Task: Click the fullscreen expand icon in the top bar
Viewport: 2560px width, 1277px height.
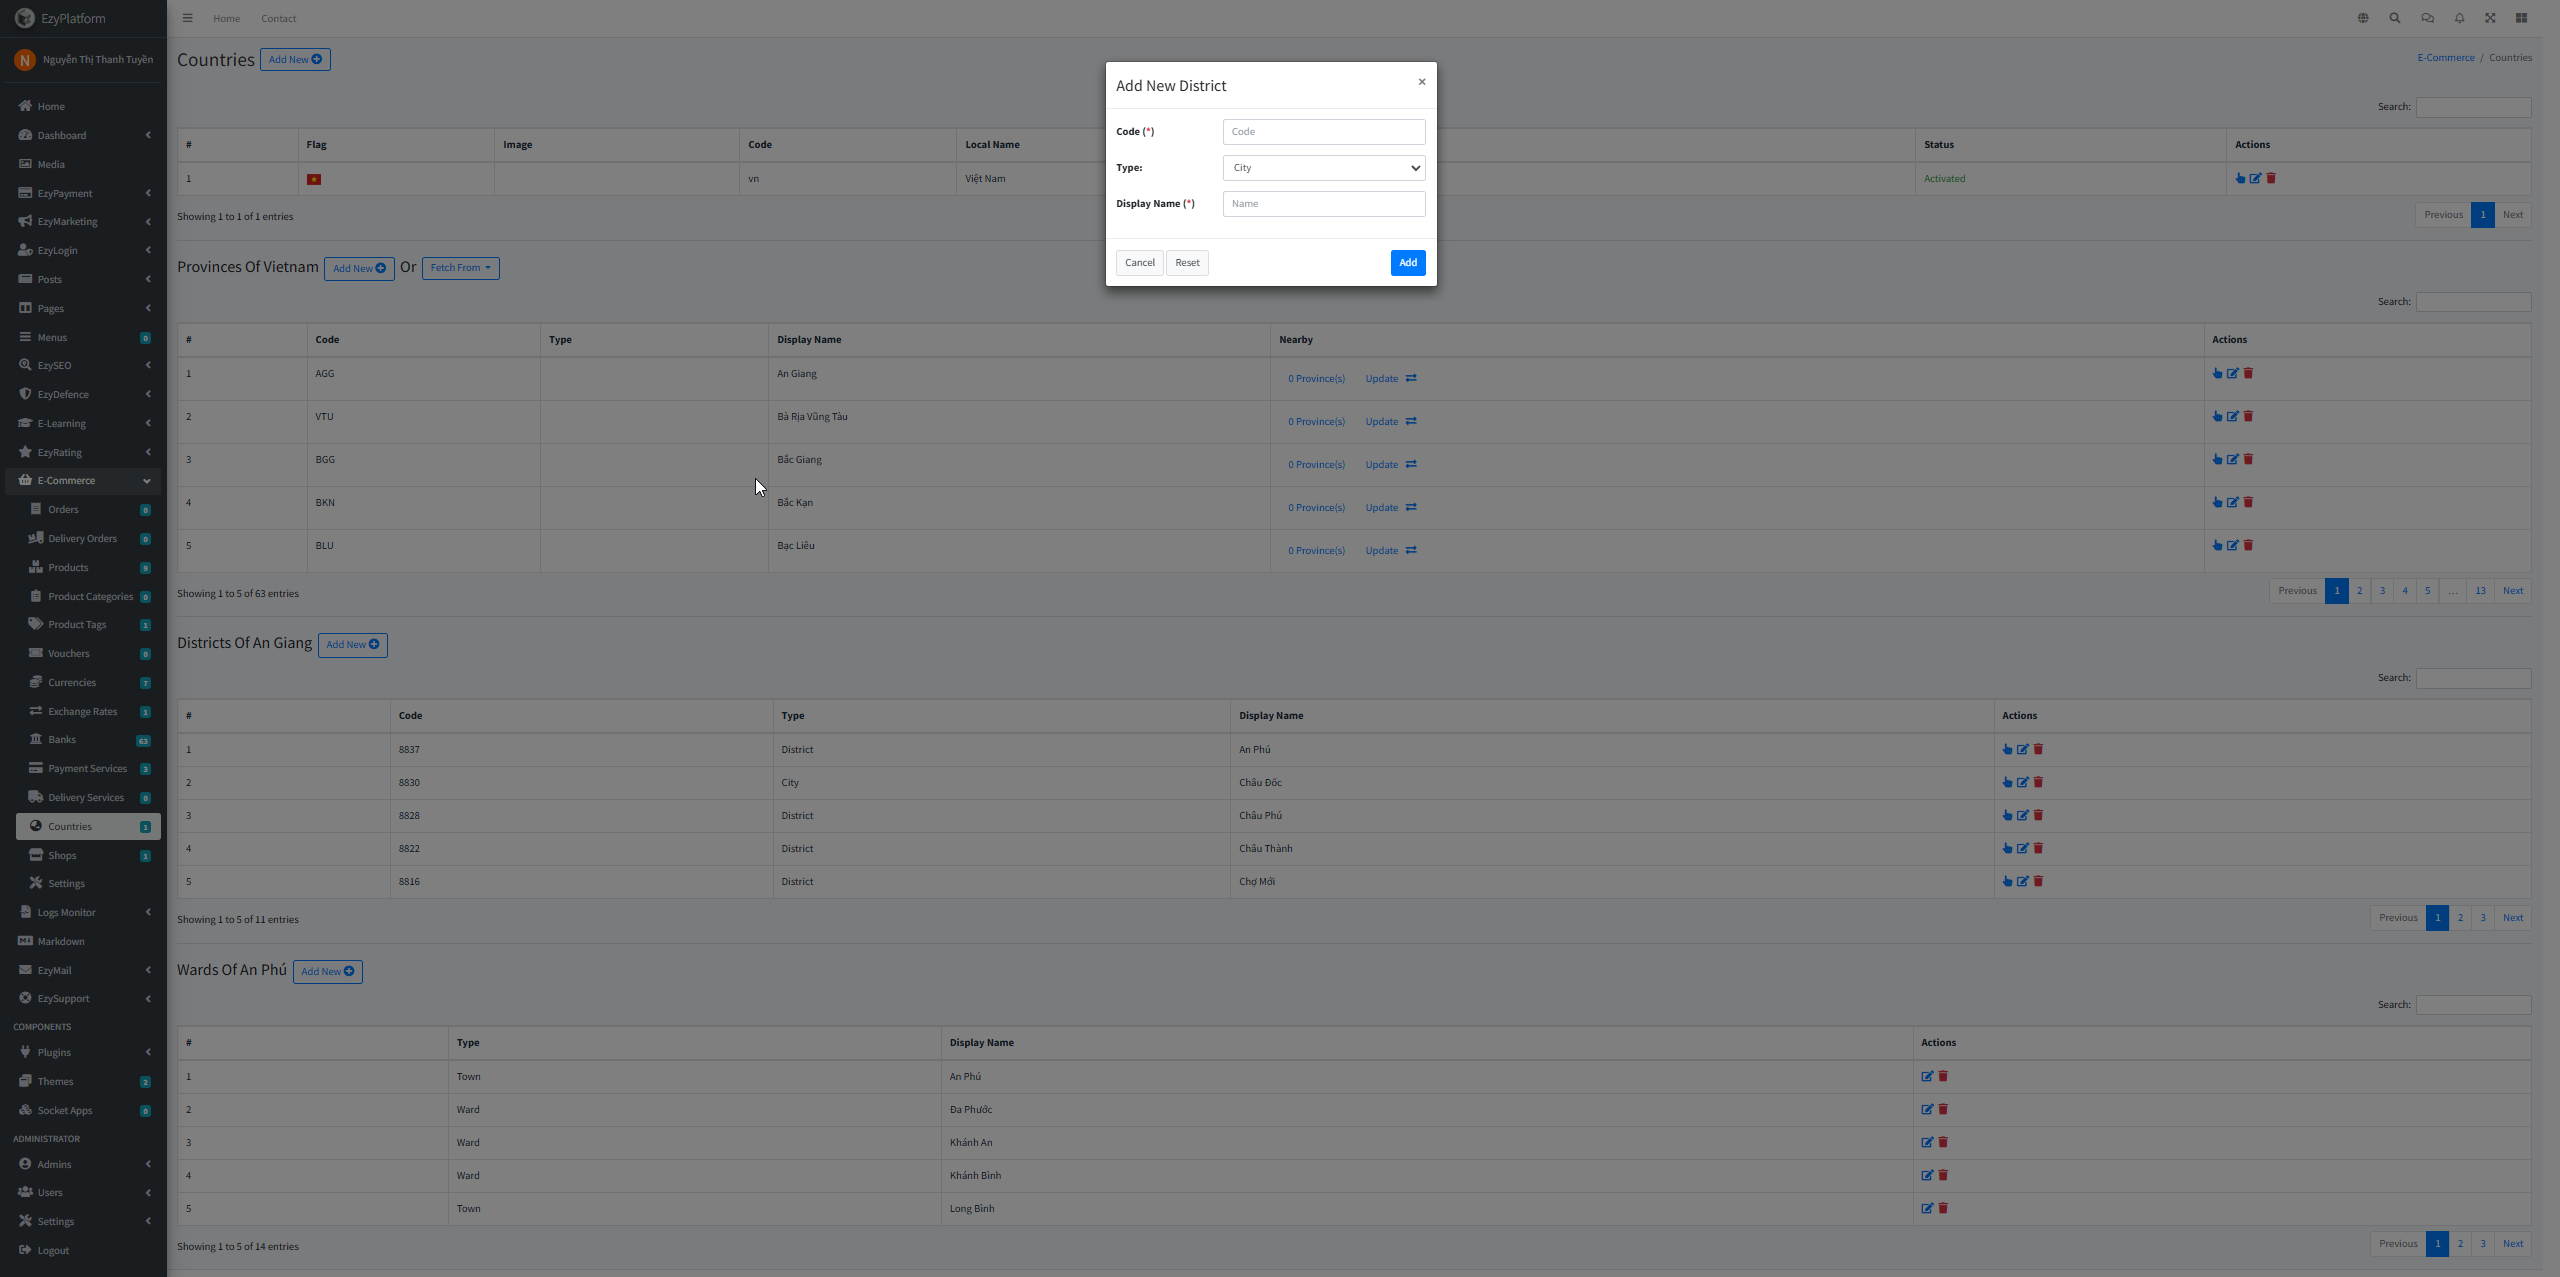Action: (2490, 18)
